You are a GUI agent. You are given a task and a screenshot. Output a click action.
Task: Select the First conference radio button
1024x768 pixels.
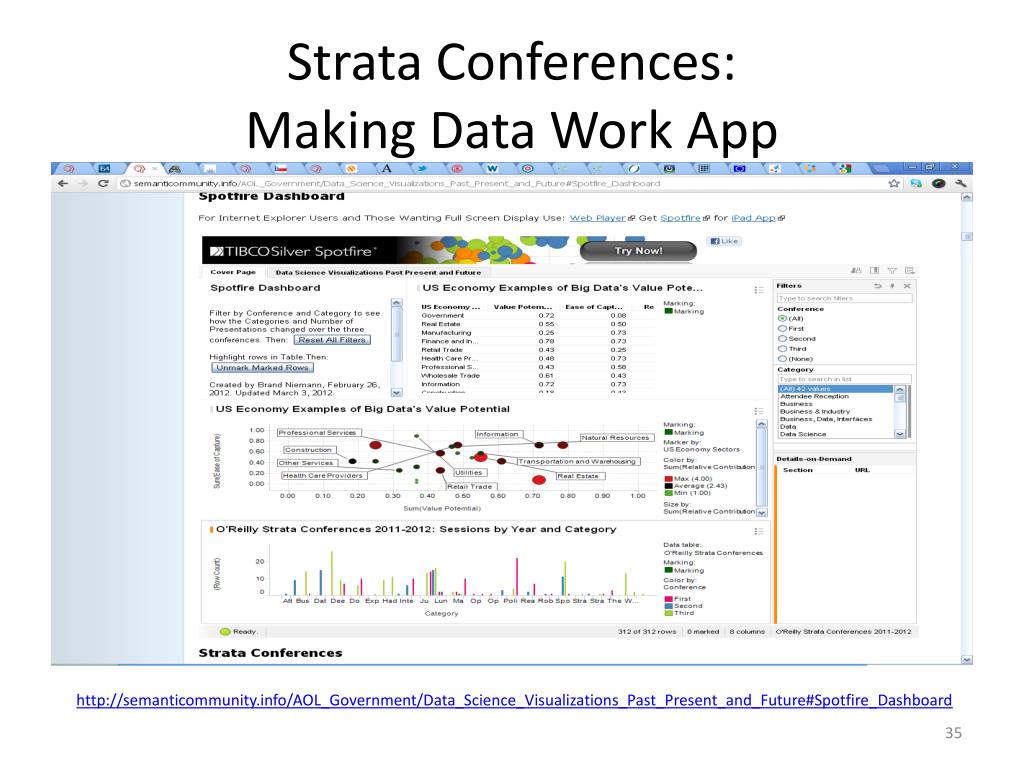click(x=782, y=328)
